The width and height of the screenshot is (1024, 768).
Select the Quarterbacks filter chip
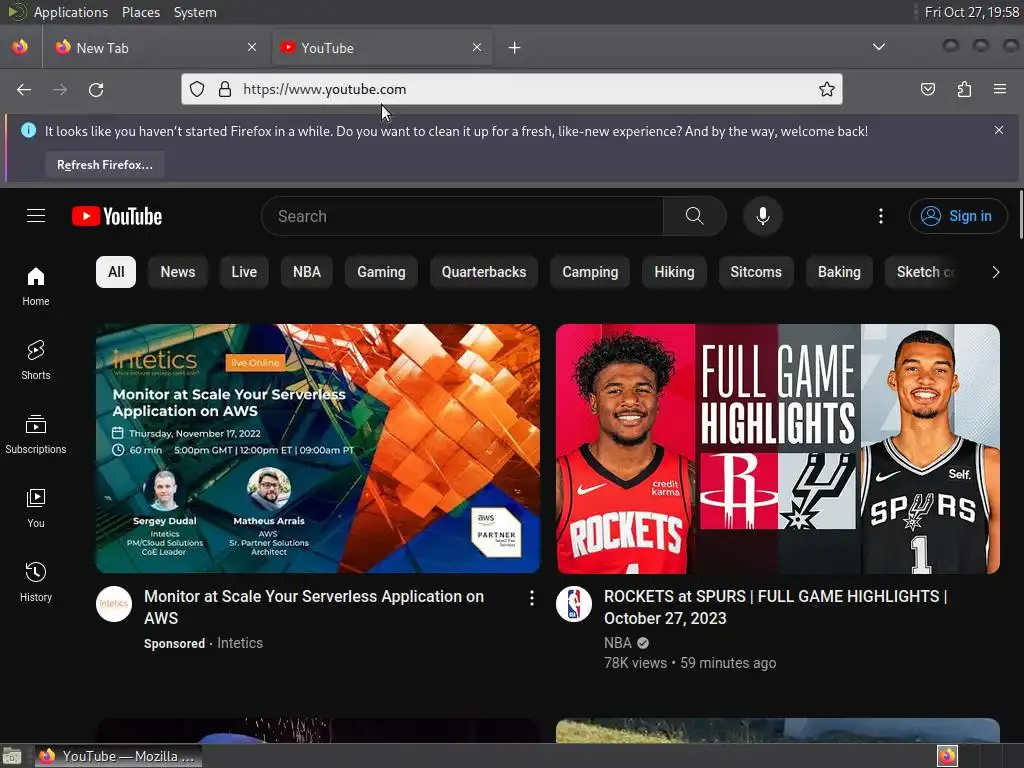[483, 272]
